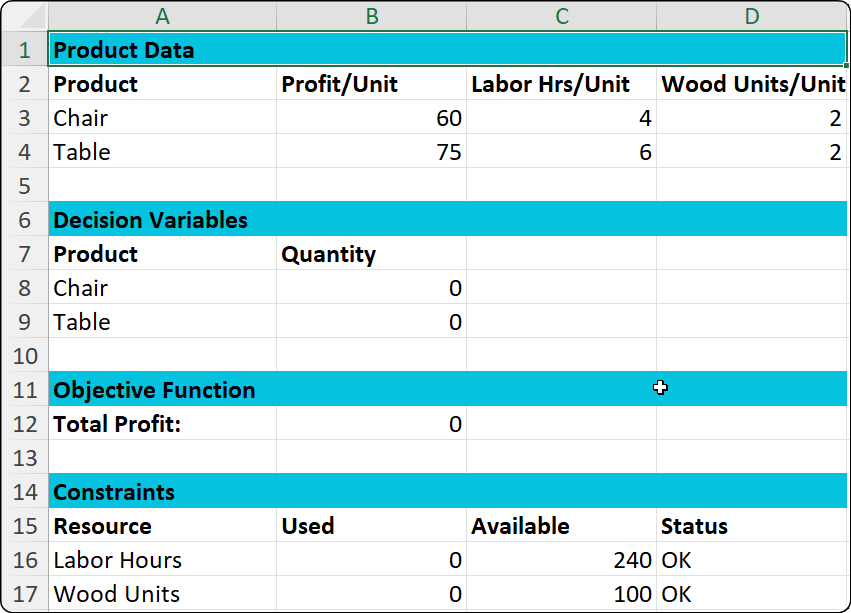Select column C header
This screenshot has width=851, height=613.
[561, 16]
